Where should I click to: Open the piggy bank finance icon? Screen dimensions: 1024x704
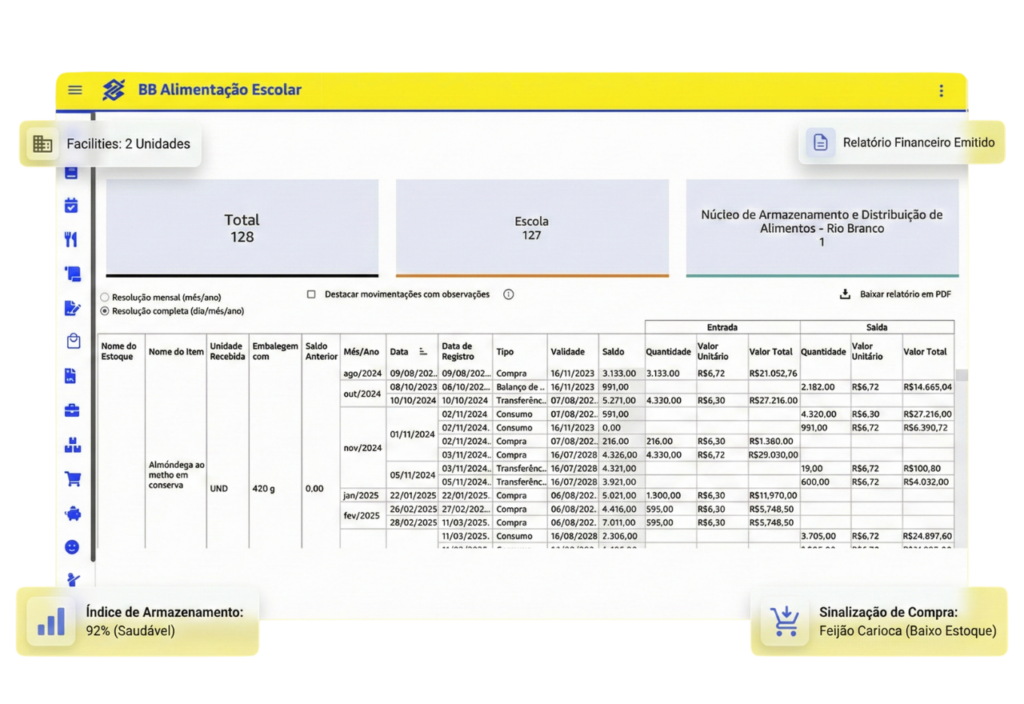tap(72, 514)
